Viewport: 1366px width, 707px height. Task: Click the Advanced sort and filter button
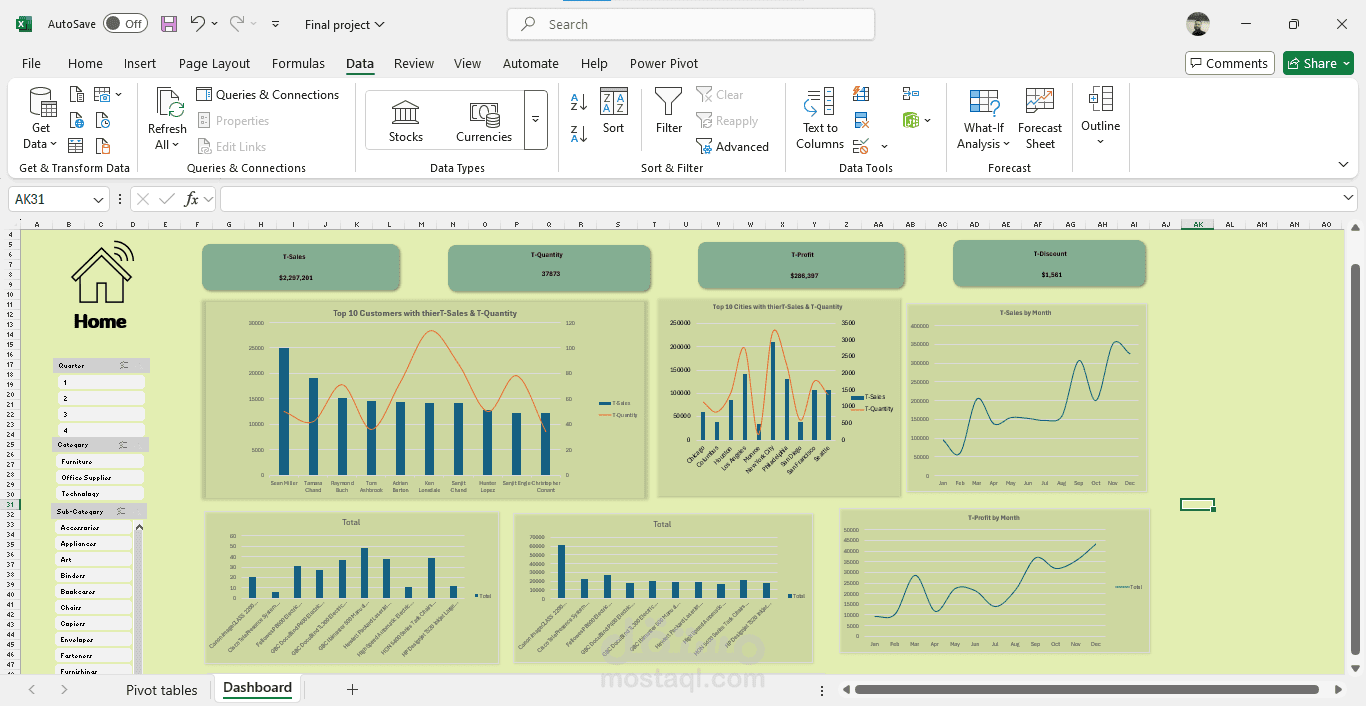[735, 146]
